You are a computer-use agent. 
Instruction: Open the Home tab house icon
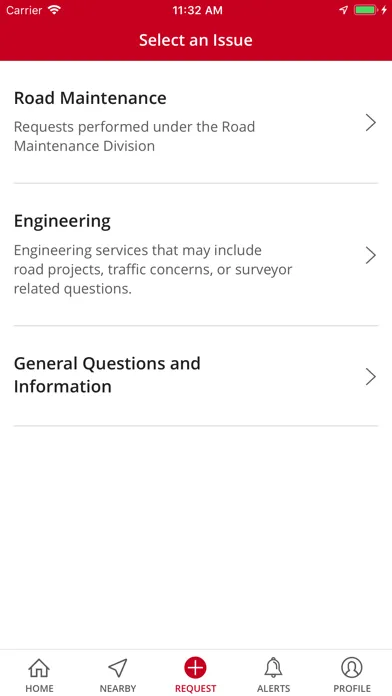point(39,668)
